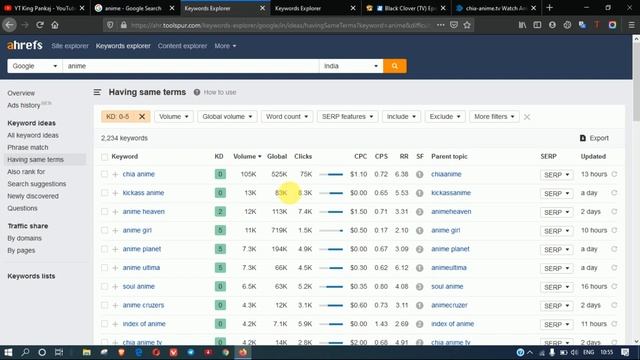Screen dimensions: 640x360
Task: Open the More navigation menu
Action: coord(225,46)
